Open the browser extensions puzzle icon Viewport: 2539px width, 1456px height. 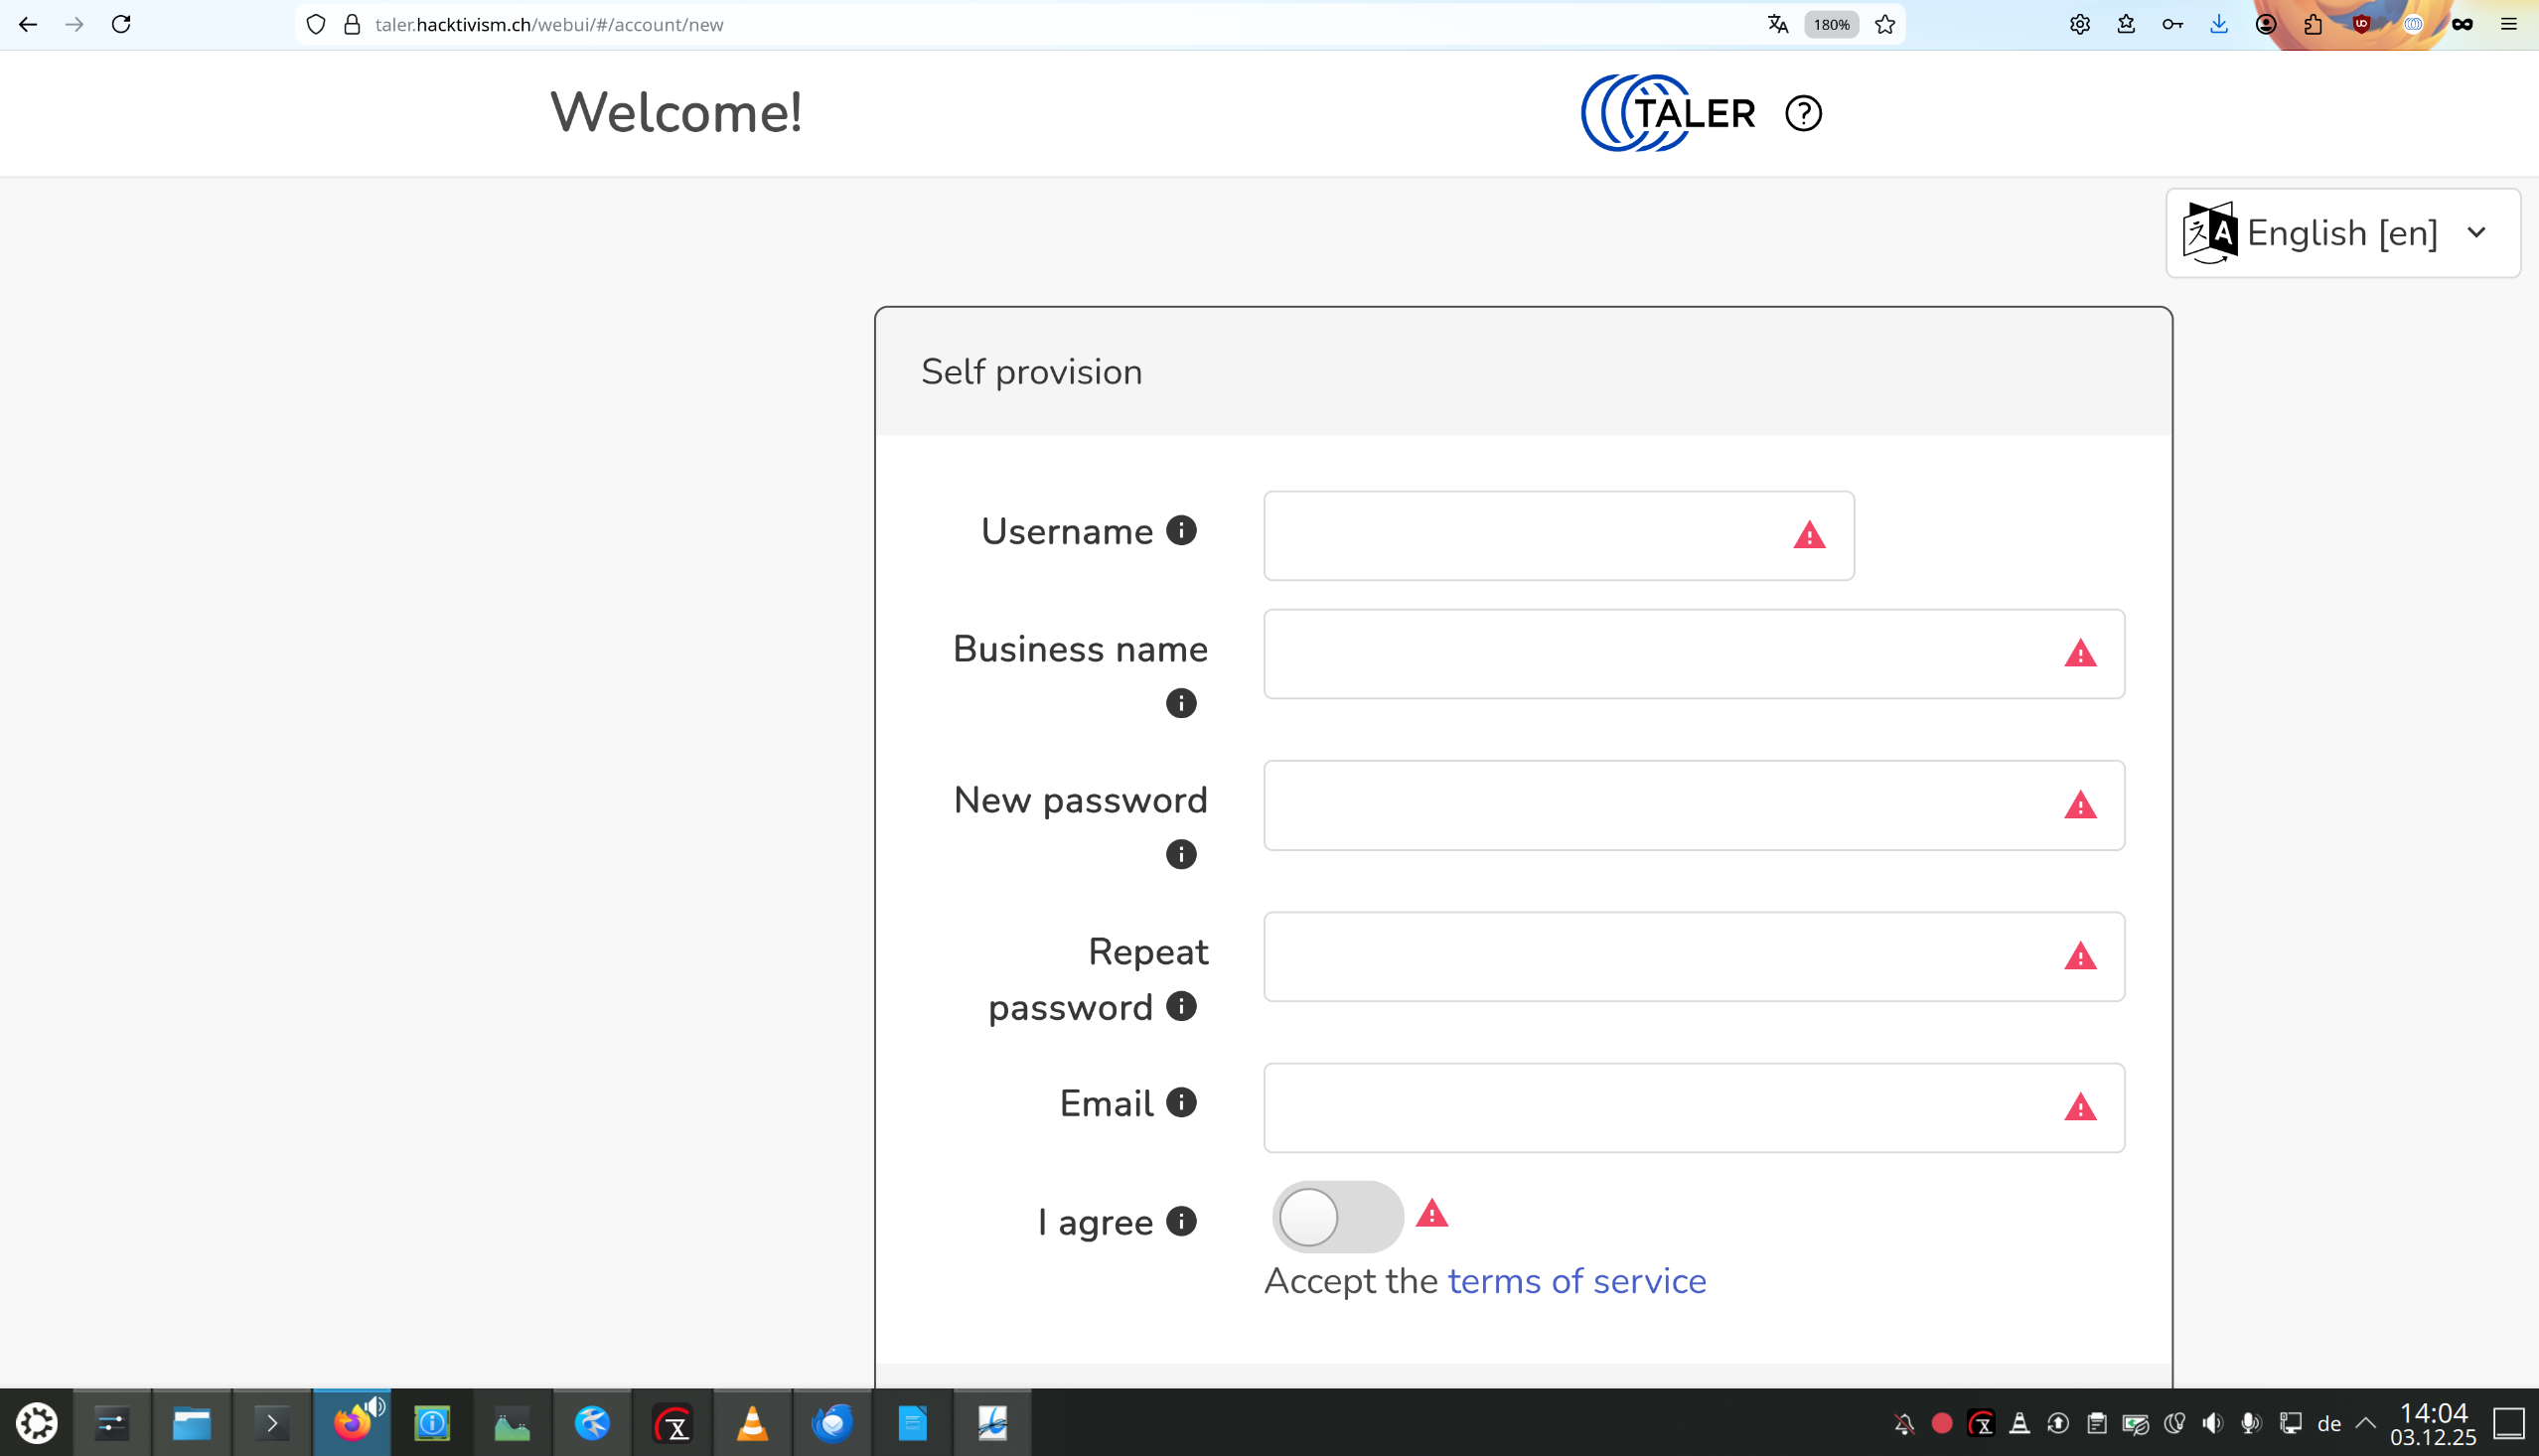click(2313, 24)
